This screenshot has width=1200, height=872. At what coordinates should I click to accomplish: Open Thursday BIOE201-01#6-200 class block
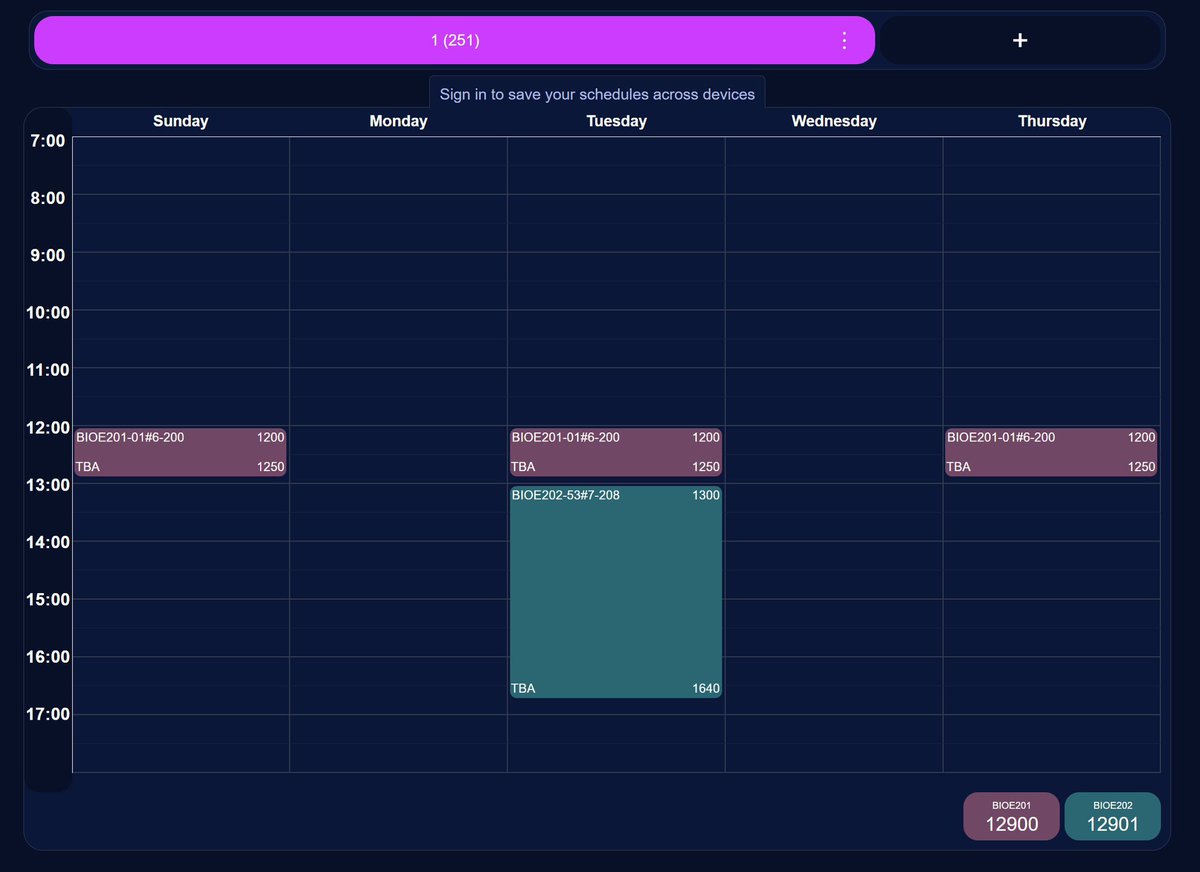click(x=1051, y=452)
